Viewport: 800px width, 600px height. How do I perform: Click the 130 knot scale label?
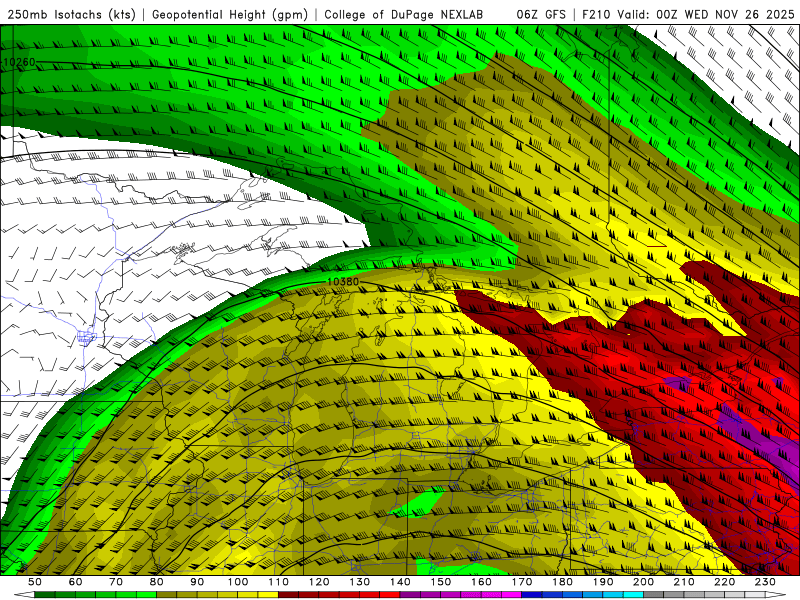point(360,582)
